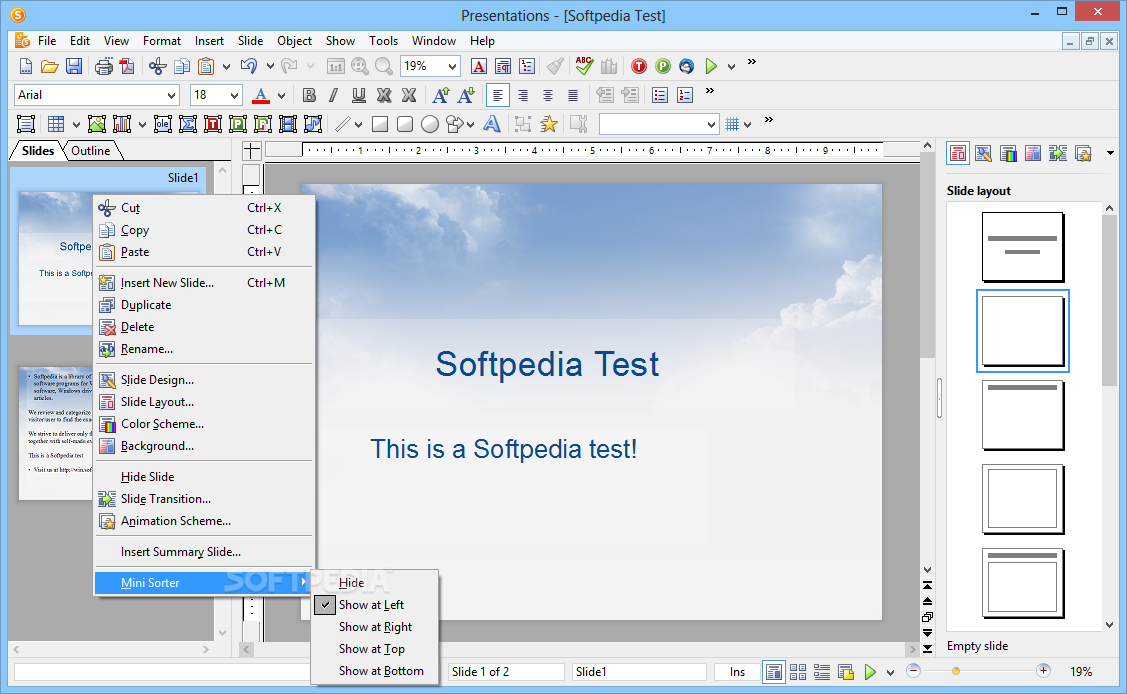1127x694 pixels.
Task: Expand the grid options dropdown arrow
Action: pos(748,124)
